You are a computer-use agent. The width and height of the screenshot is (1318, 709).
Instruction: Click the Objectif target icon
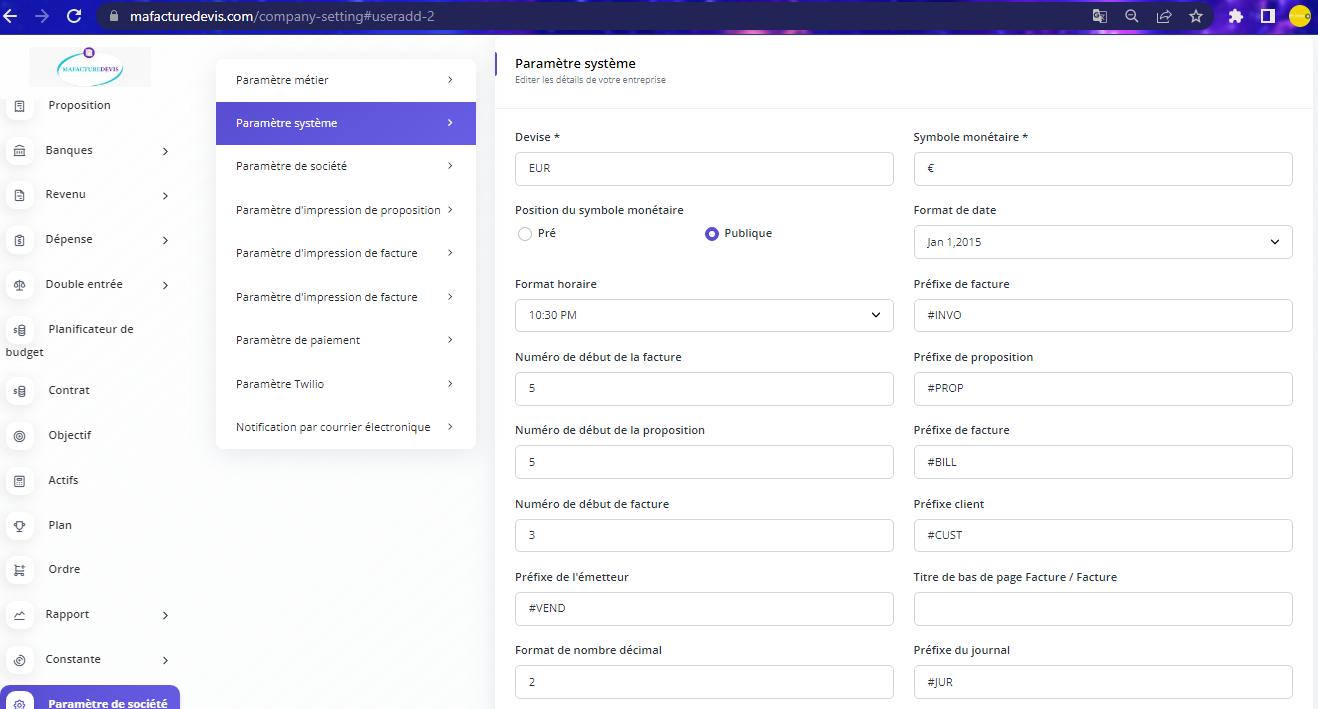tap(19, 436)
